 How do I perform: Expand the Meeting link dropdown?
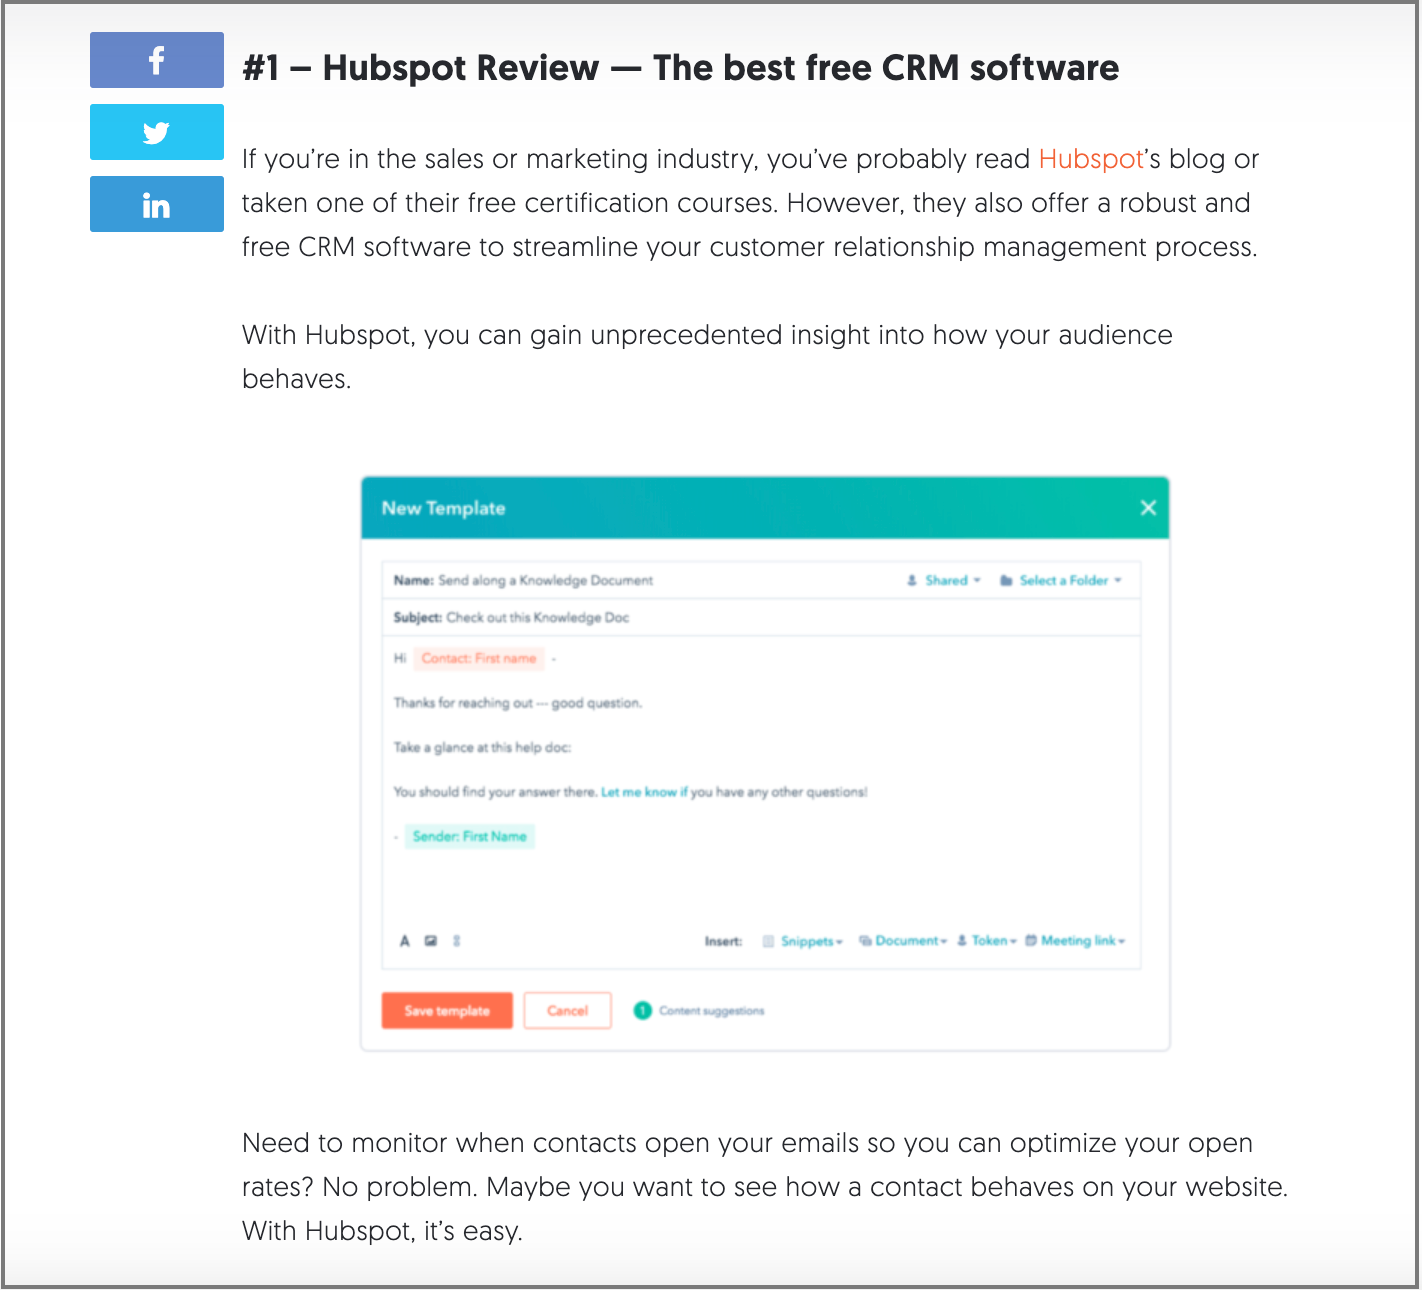coord(1076,941)
